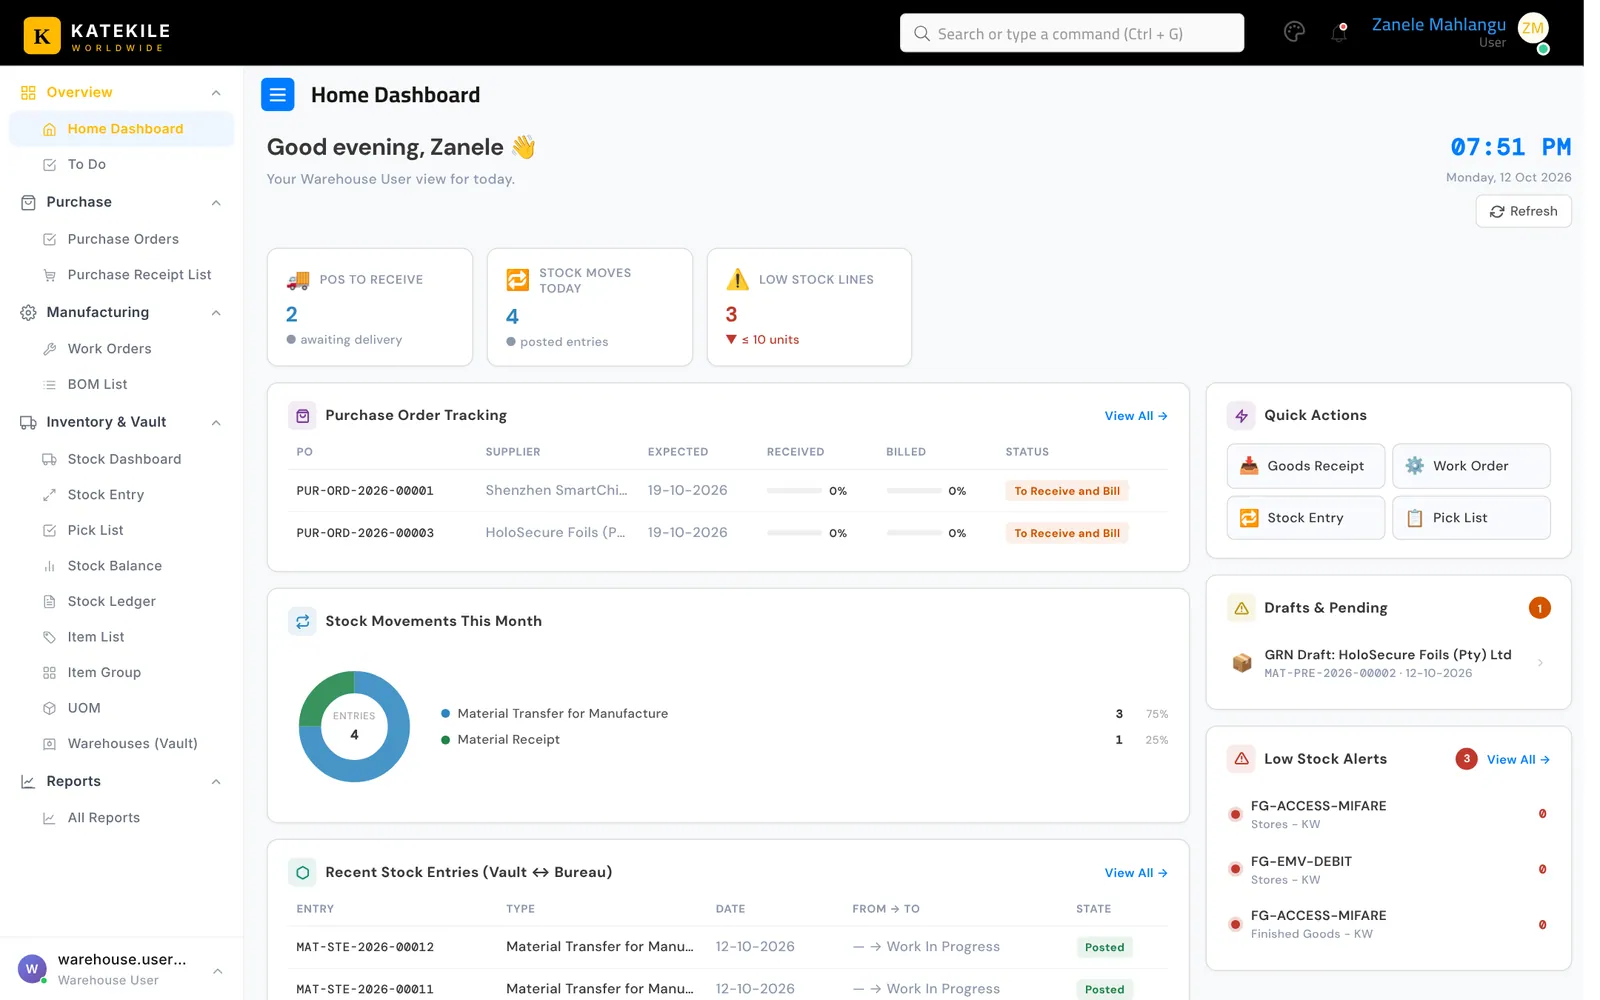Click the Purchase Order Tracking panel icon
This screenshot has width=1600, height=1000.
coord(302,415)
